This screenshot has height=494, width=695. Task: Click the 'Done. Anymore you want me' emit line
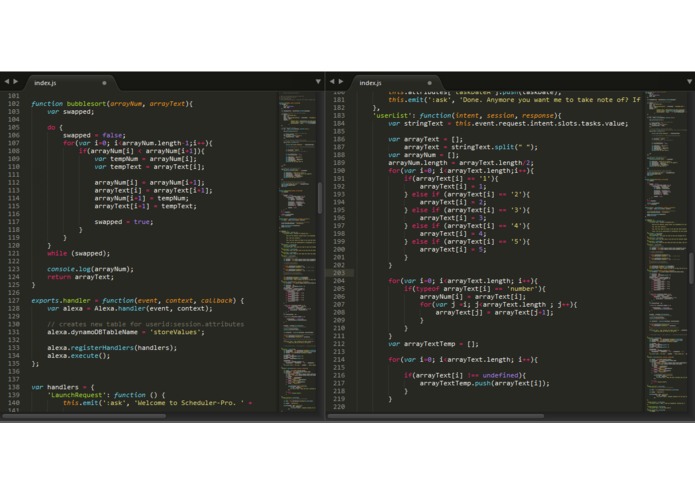pos(514,100)
